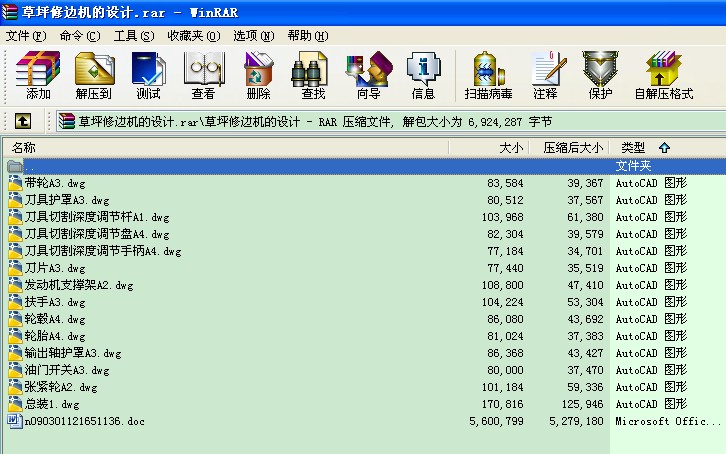Sort by 类型 column header
726x454 pixels.
tap(668, 148)
